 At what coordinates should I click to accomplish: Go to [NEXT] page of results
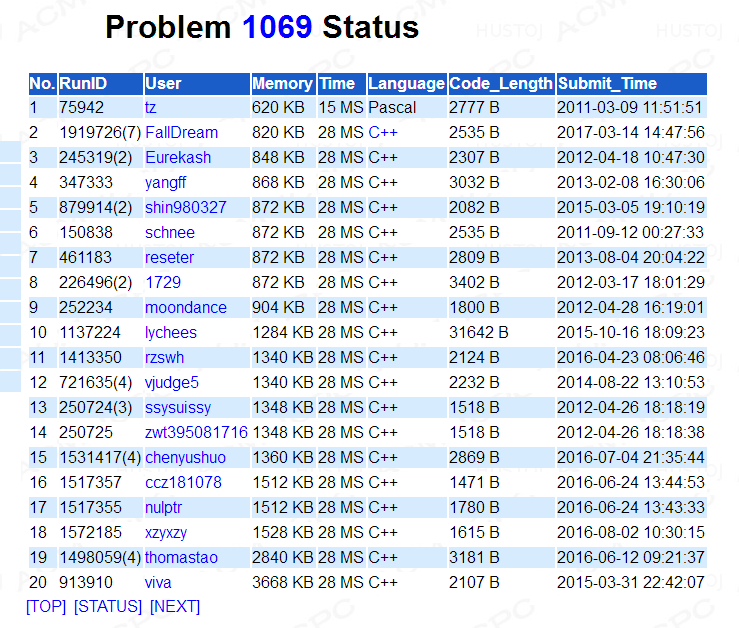pos(175,606)
